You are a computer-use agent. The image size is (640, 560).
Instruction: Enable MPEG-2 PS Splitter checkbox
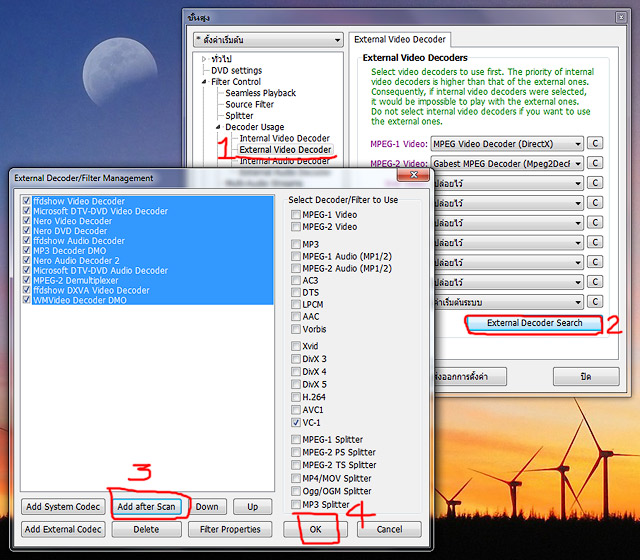tap(296, 452)
